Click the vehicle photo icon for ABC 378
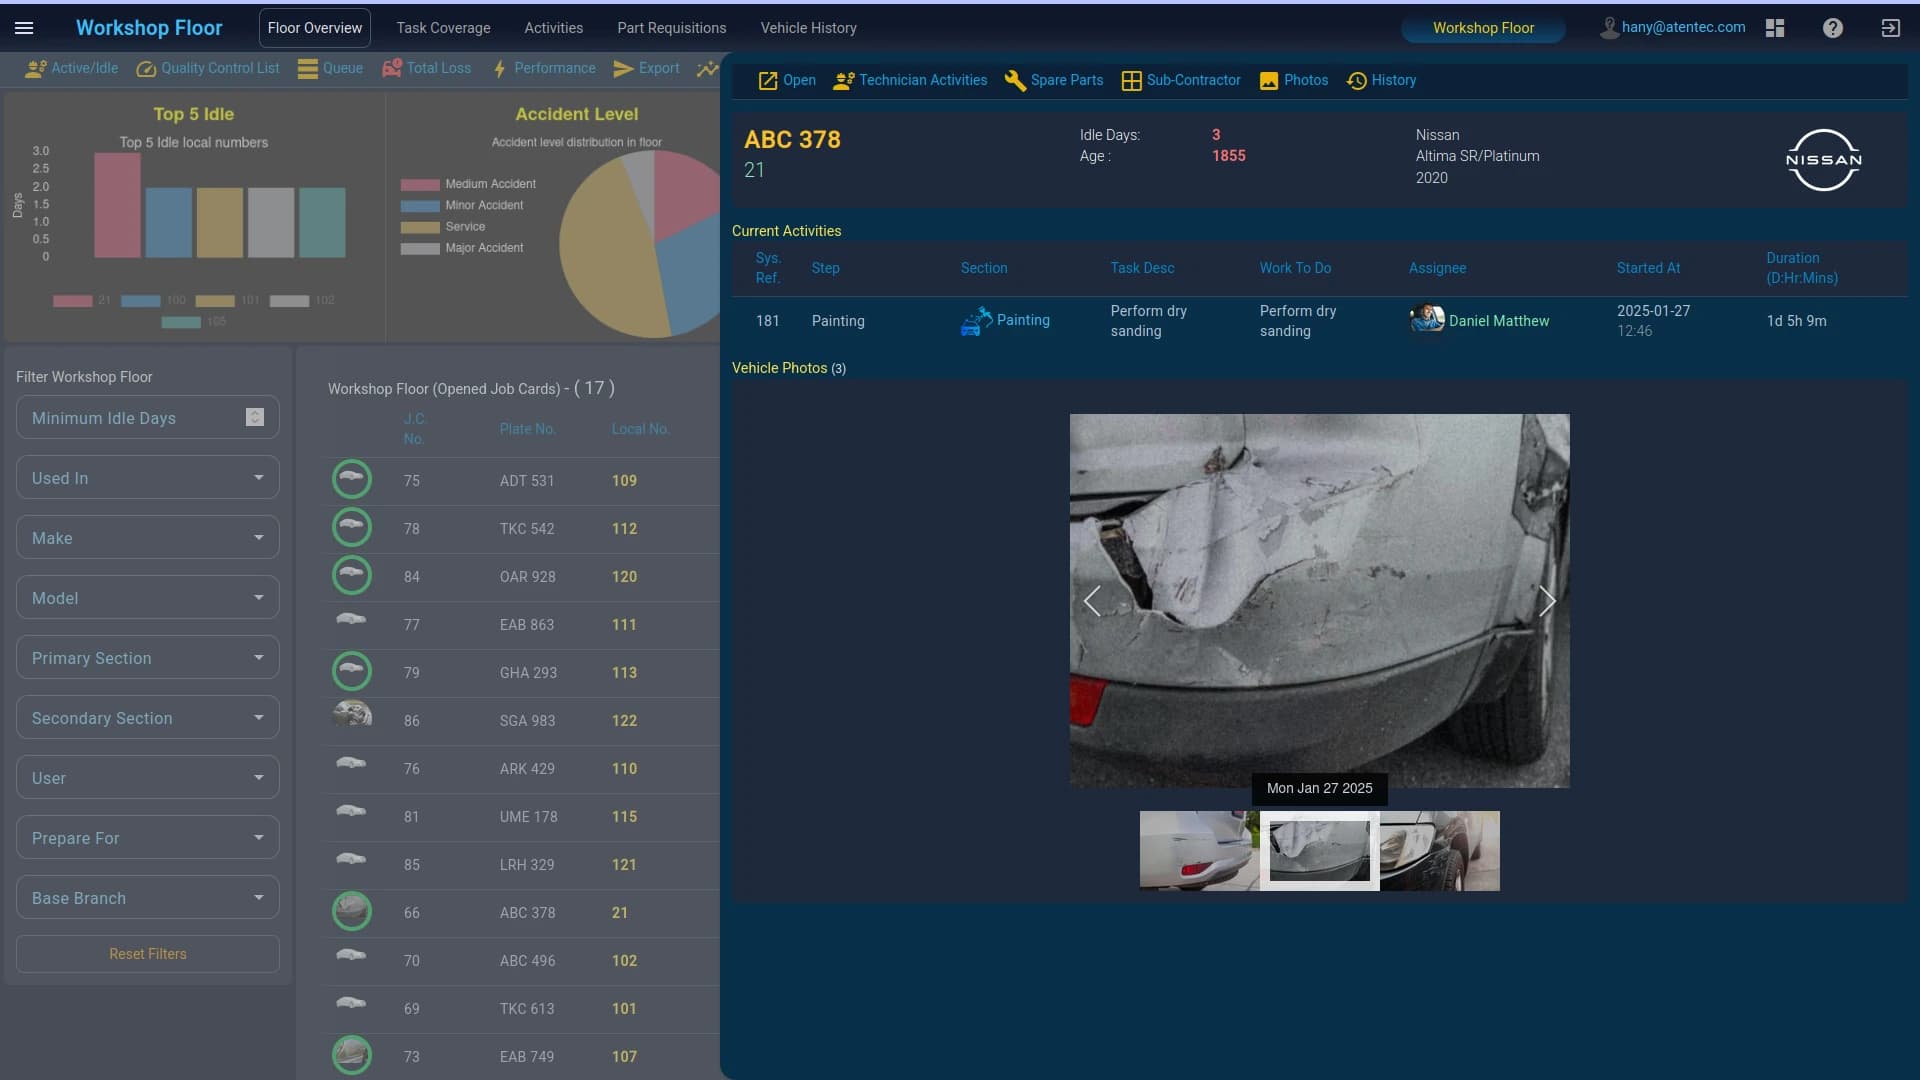The image size is (1920, 1080). (351, 911)
